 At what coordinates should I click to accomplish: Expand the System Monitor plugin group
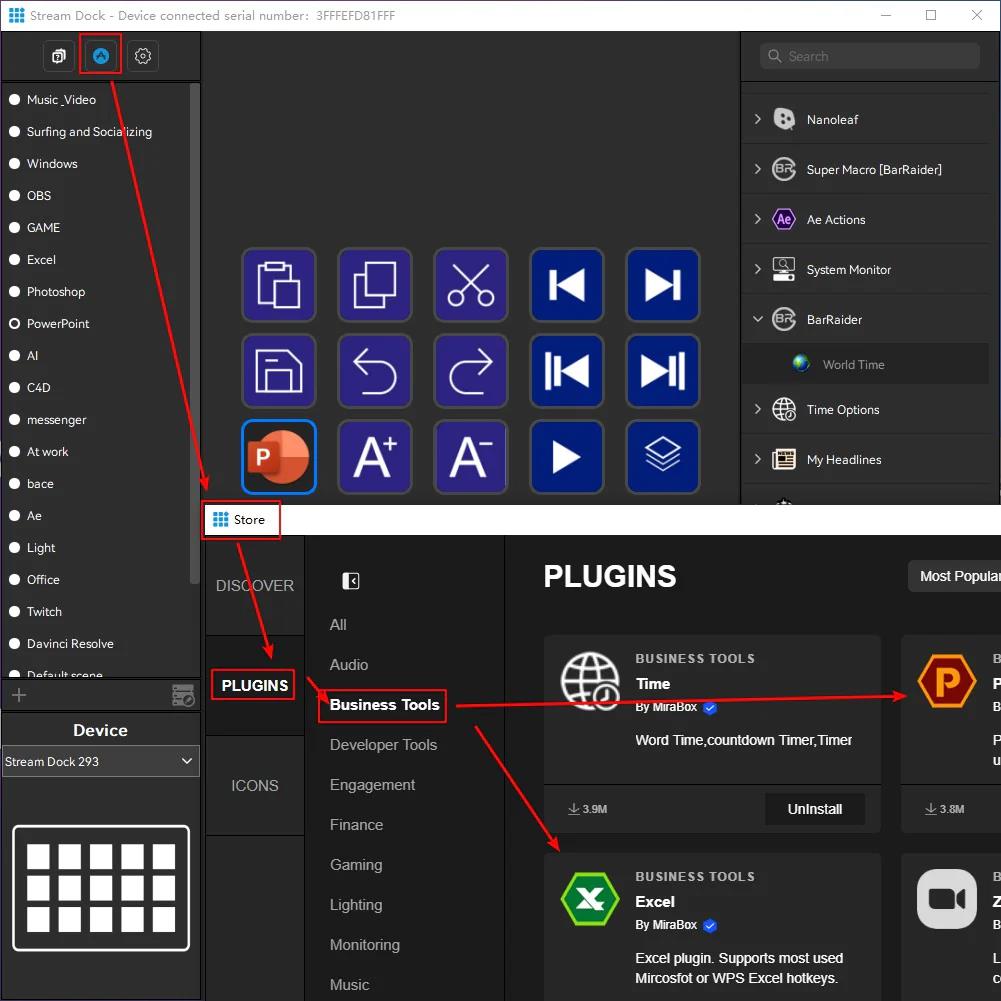point(757,269)
